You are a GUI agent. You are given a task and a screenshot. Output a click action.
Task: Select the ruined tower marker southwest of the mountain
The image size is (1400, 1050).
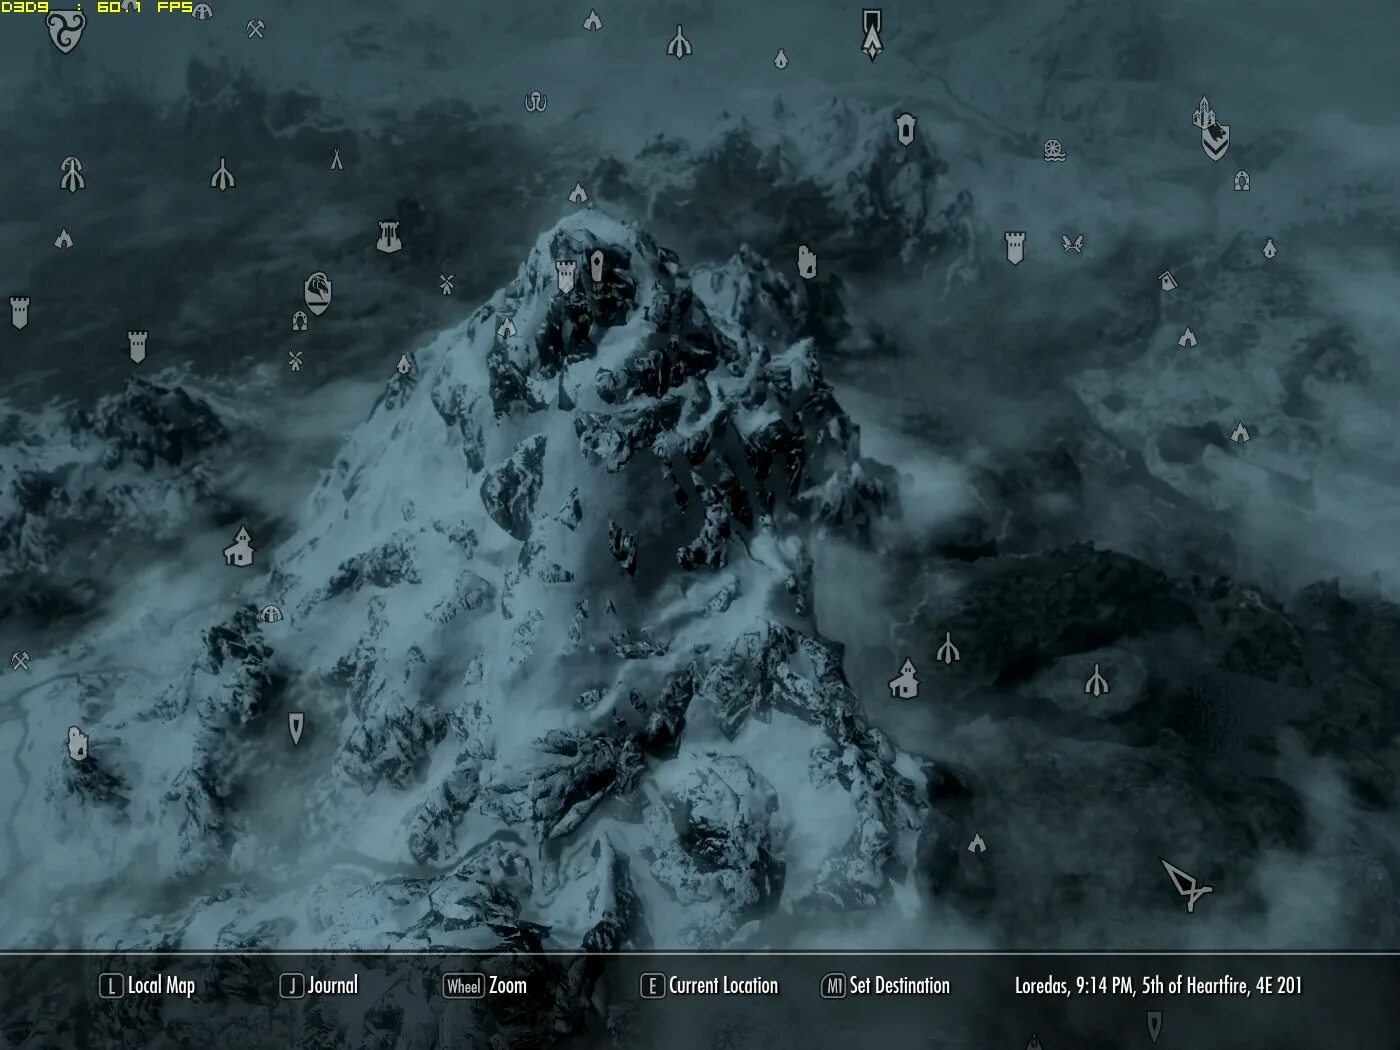tap(77, 743)
